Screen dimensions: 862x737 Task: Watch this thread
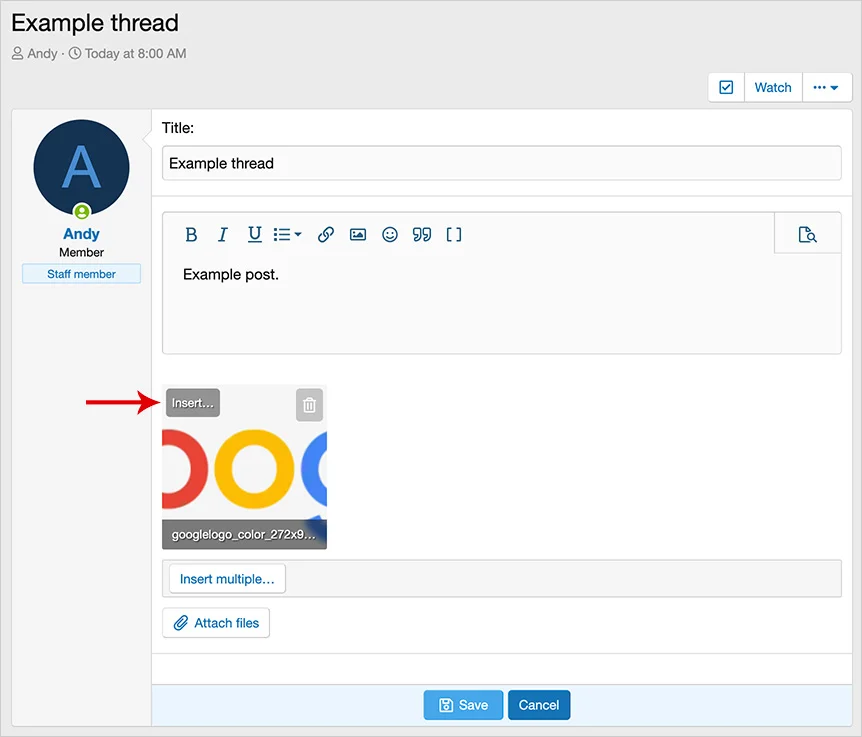click(773, 88)
